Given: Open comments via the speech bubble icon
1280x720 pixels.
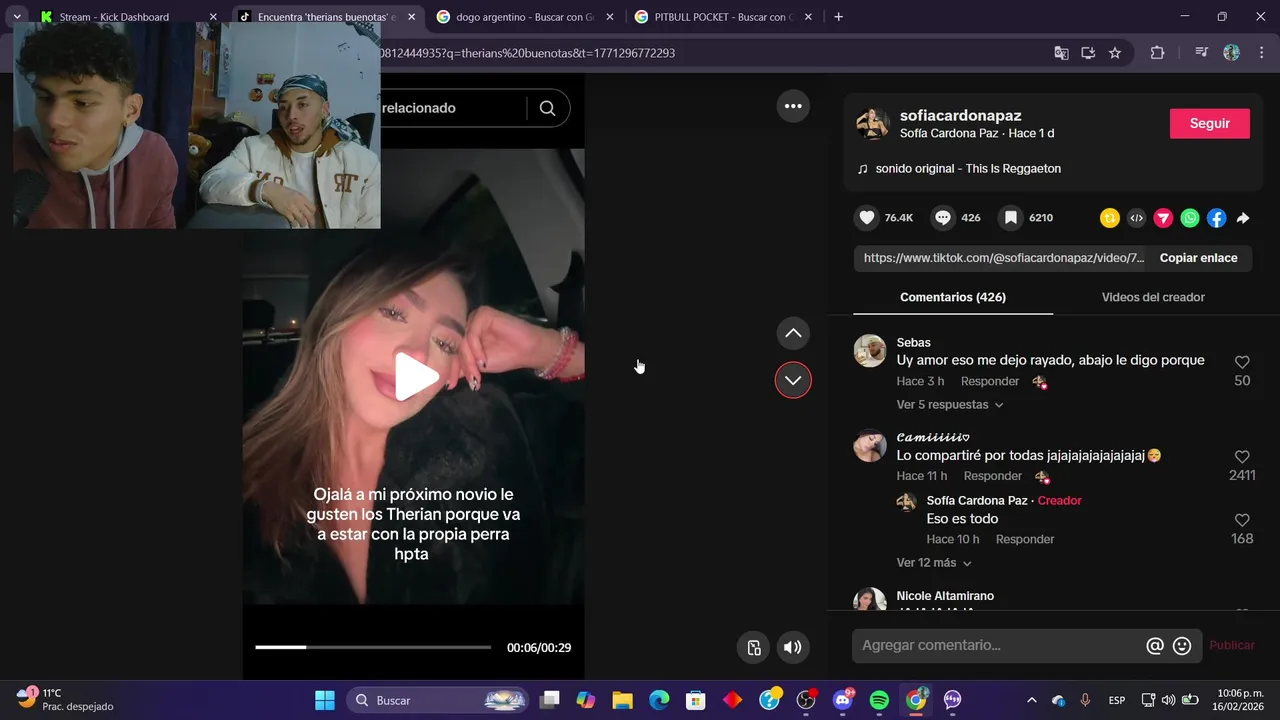Looking at the screenshot, I should pyautogui.click(x=943, y=218).
